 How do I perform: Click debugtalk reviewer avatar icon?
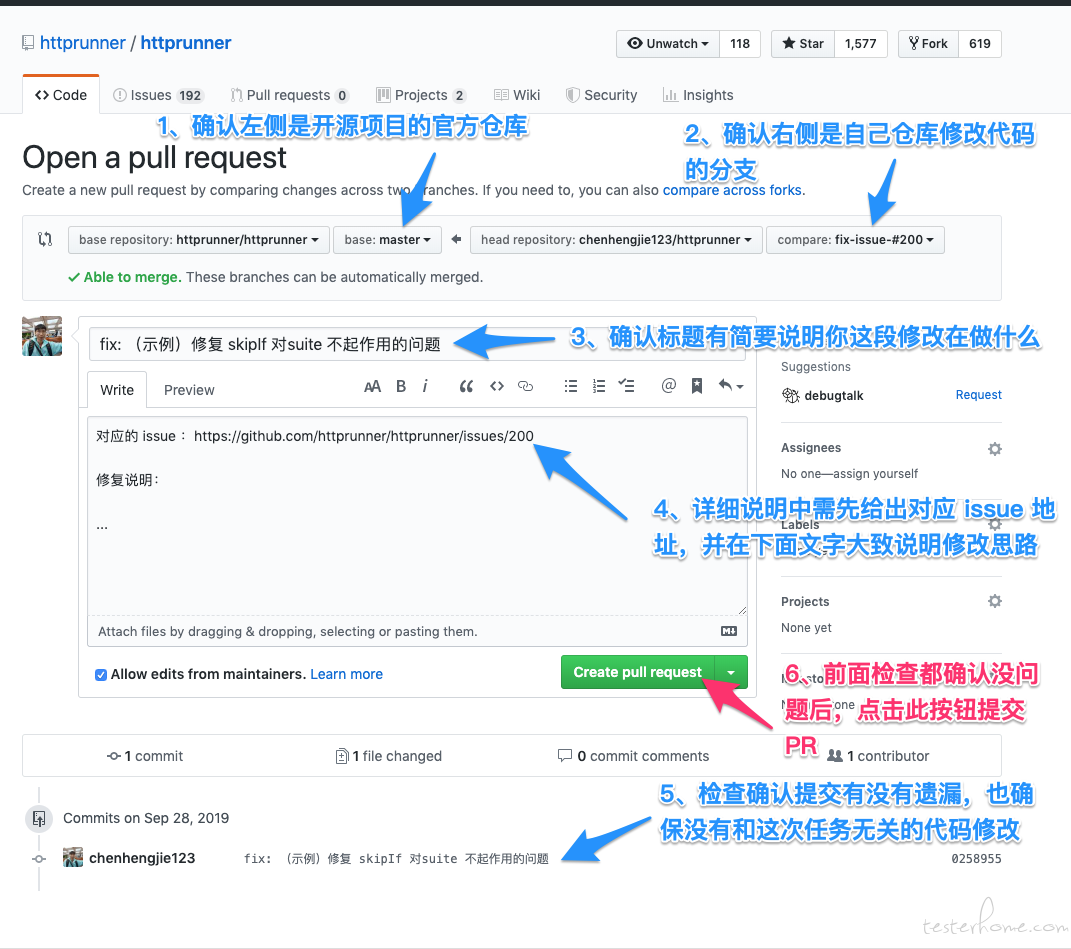point(790,395)
